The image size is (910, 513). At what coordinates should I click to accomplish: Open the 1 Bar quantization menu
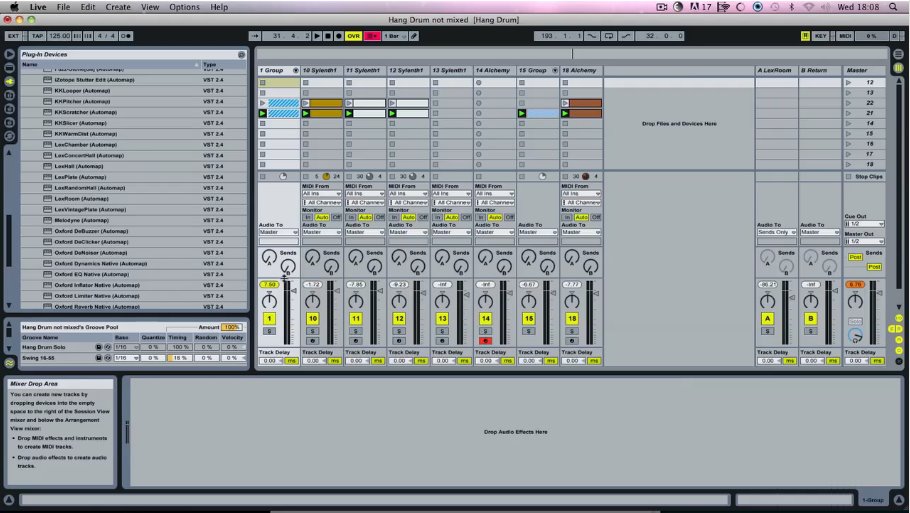click(395, 36)
